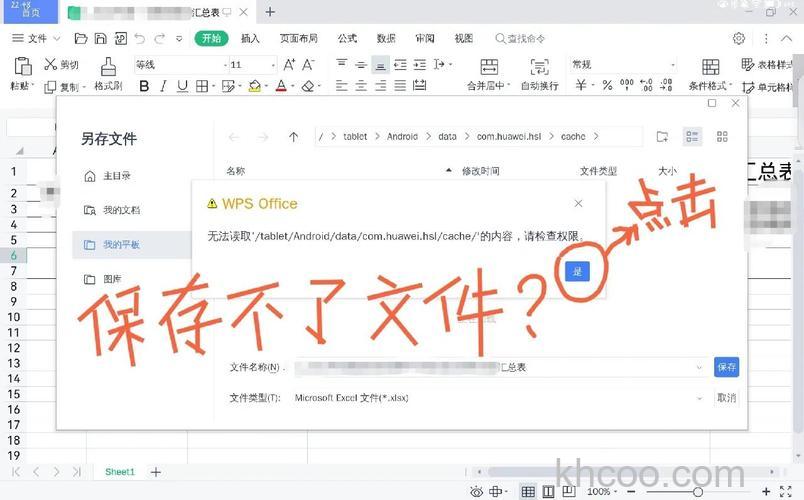
Task: Click the percent style icon
Action: click(x=608, y=85)
